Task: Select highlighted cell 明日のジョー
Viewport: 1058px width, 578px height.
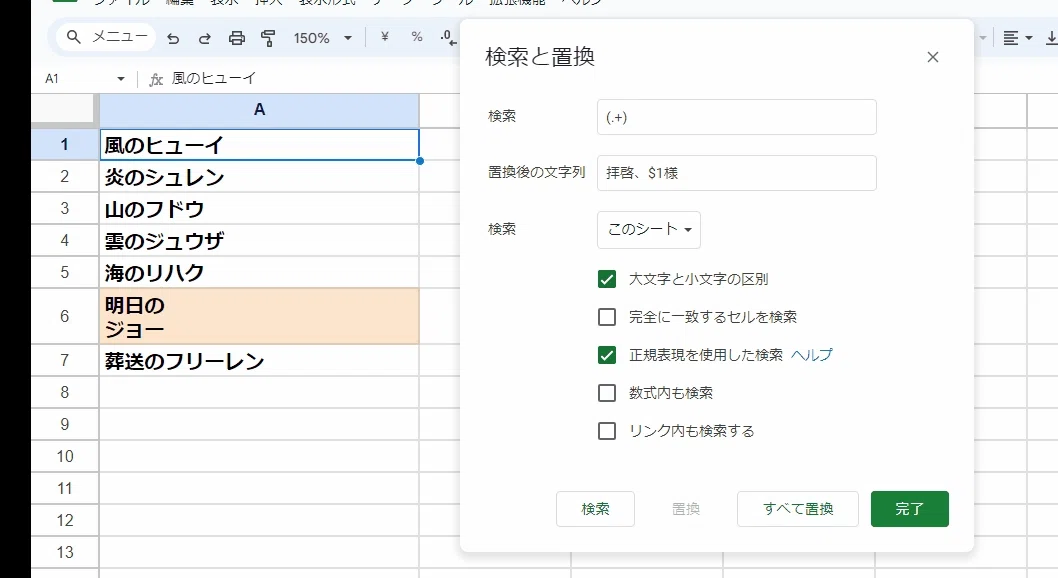Action: [x=259, y=316]
